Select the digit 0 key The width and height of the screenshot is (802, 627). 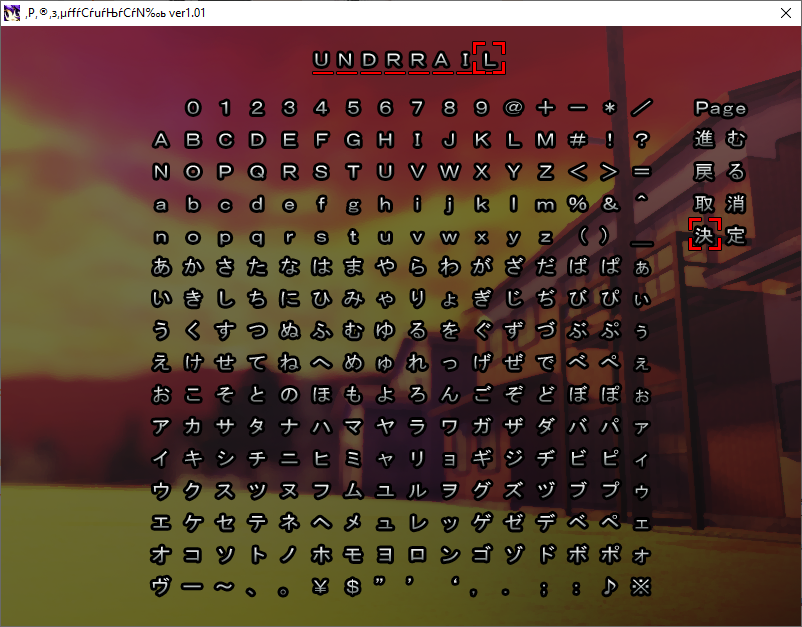coord(193,108)
